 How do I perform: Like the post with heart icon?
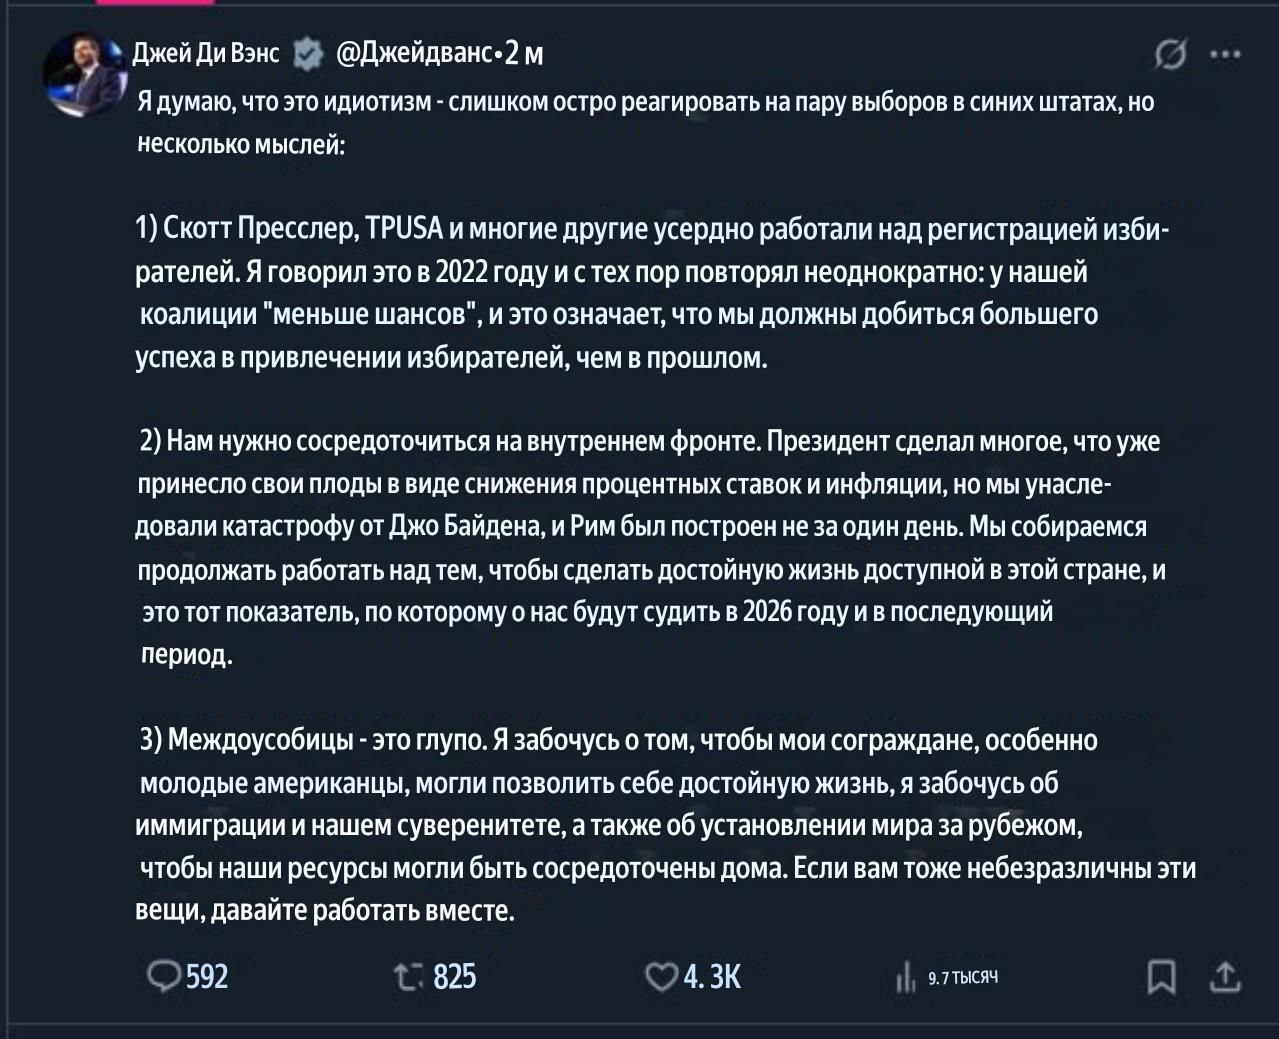pos(661,977)
